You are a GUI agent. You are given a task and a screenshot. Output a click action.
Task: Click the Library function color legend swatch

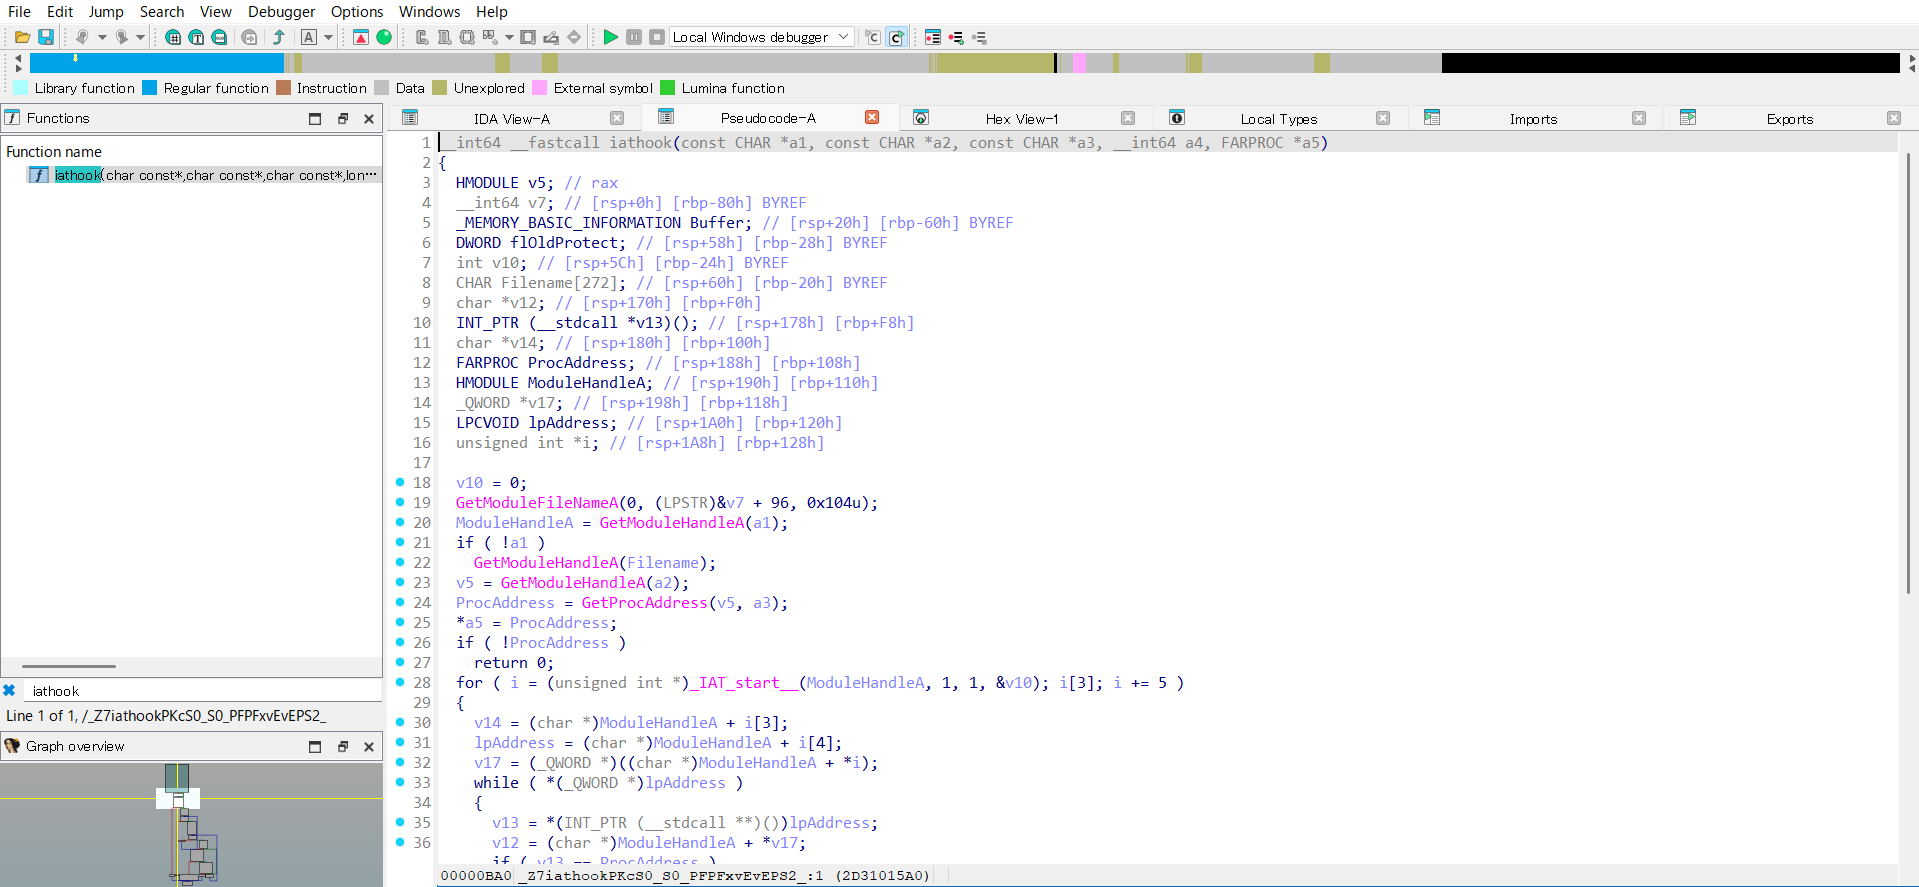click(x=21, y=88)
